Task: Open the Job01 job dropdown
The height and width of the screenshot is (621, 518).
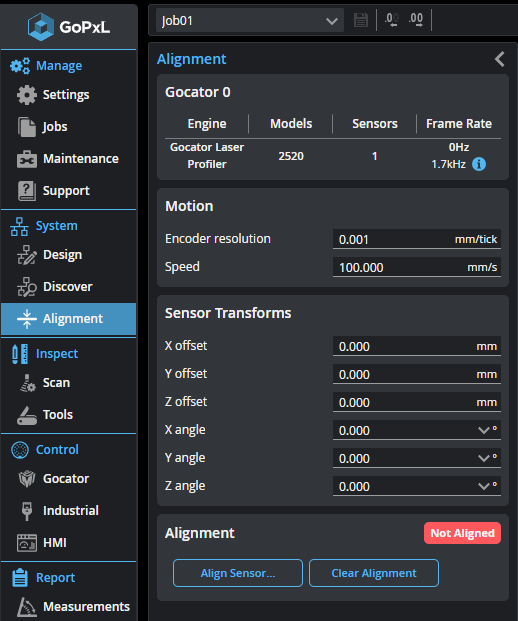Action: coord(250,21)
